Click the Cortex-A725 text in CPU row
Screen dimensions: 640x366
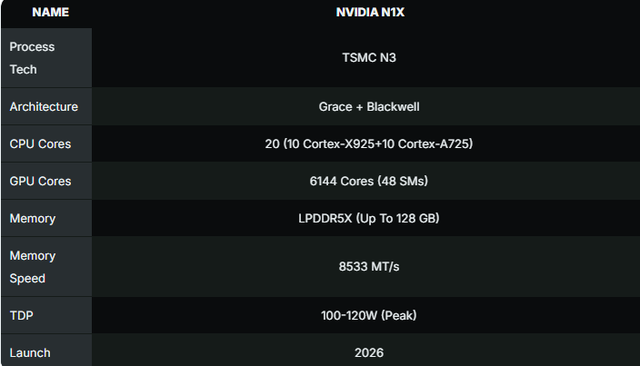pos(434,144)
